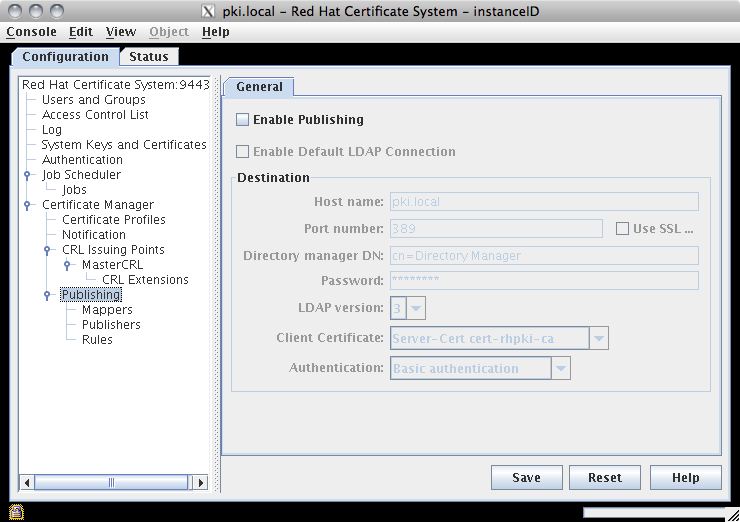Select Mappers under Publishing
The width and height of the screenshot is (740, 522).
(107, 310)
